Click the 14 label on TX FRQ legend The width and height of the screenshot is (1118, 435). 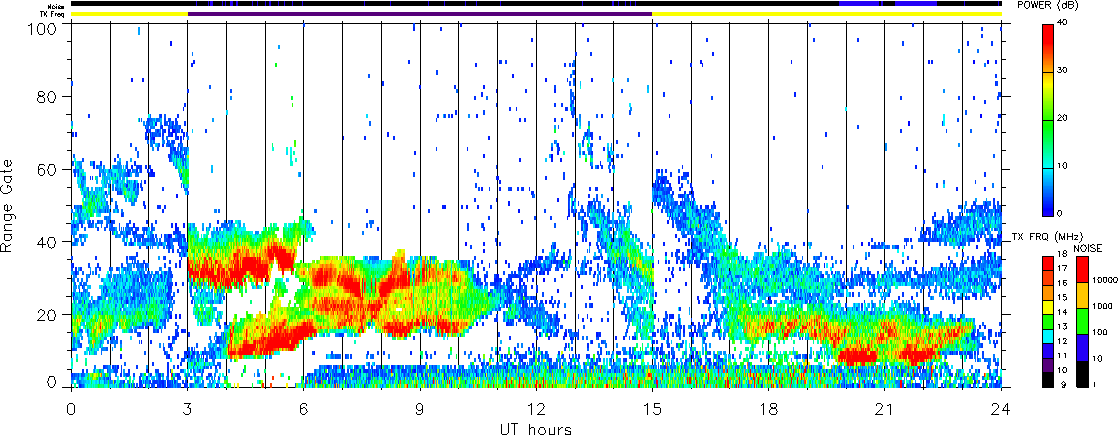pyautogui.click(x=1063, y=312)
